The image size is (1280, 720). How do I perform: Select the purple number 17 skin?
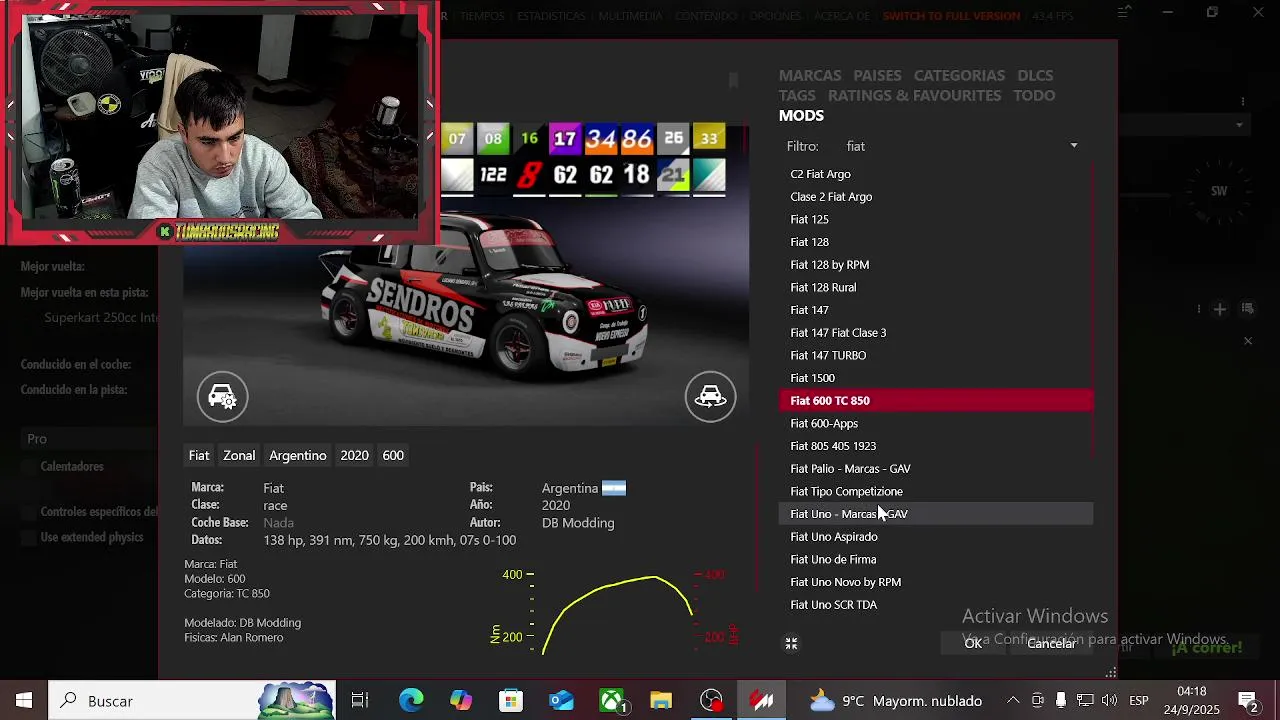(x=565, y=139)
